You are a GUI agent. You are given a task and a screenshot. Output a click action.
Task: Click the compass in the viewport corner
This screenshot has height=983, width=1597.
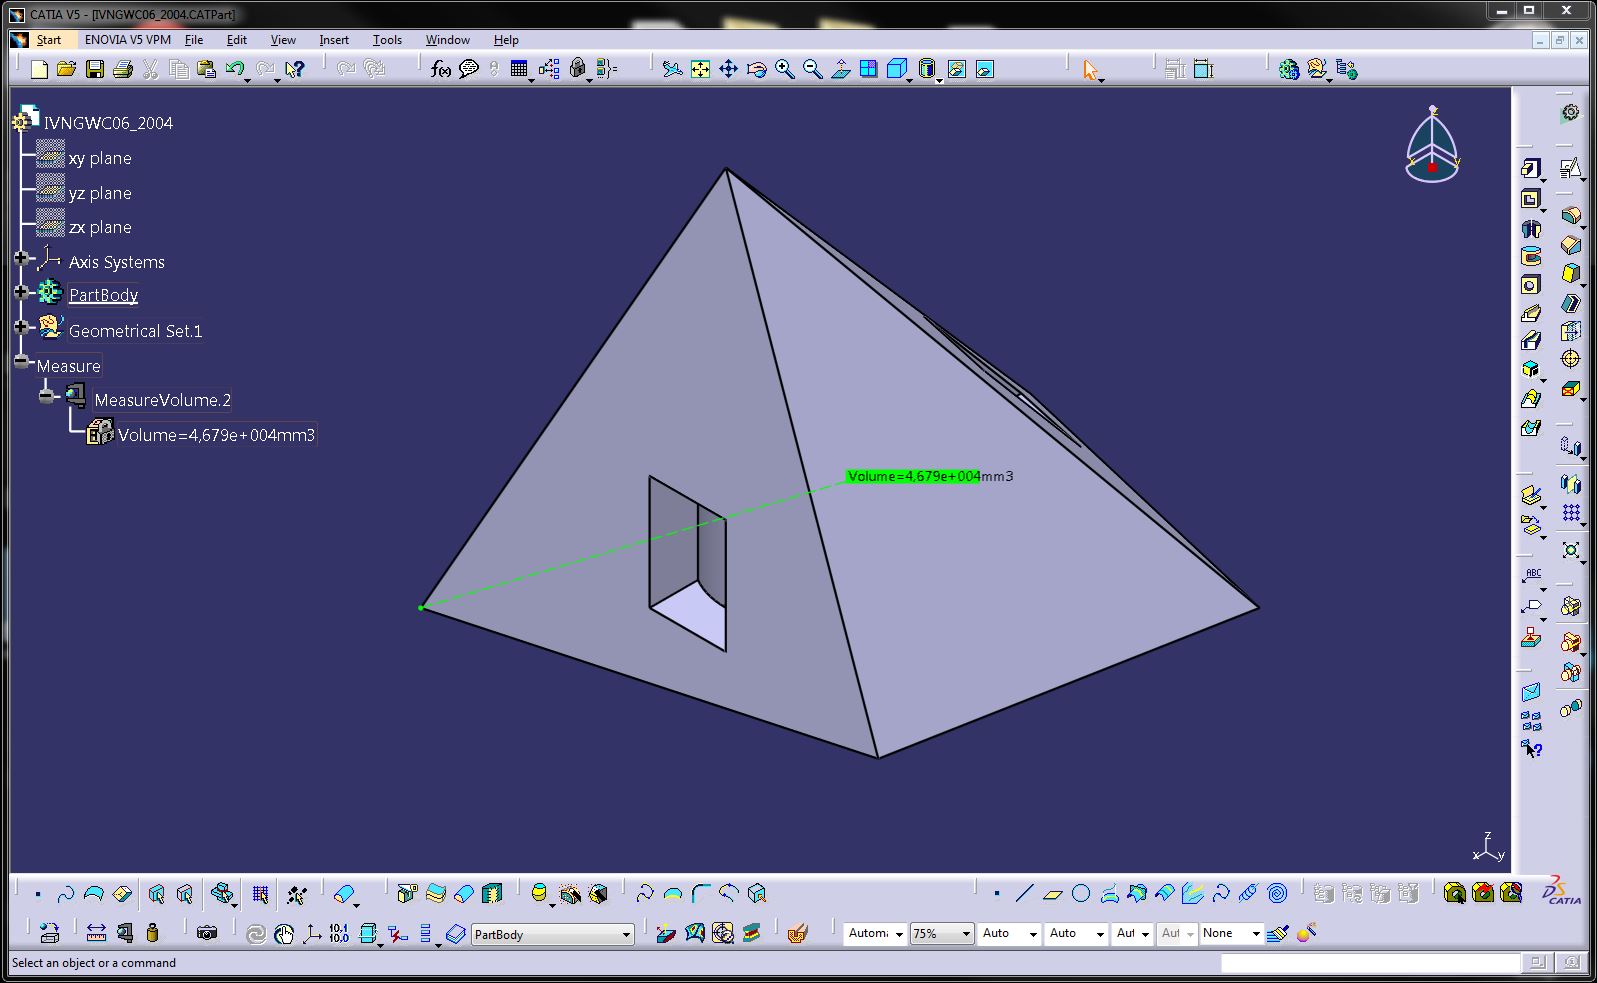point(1432,146)
